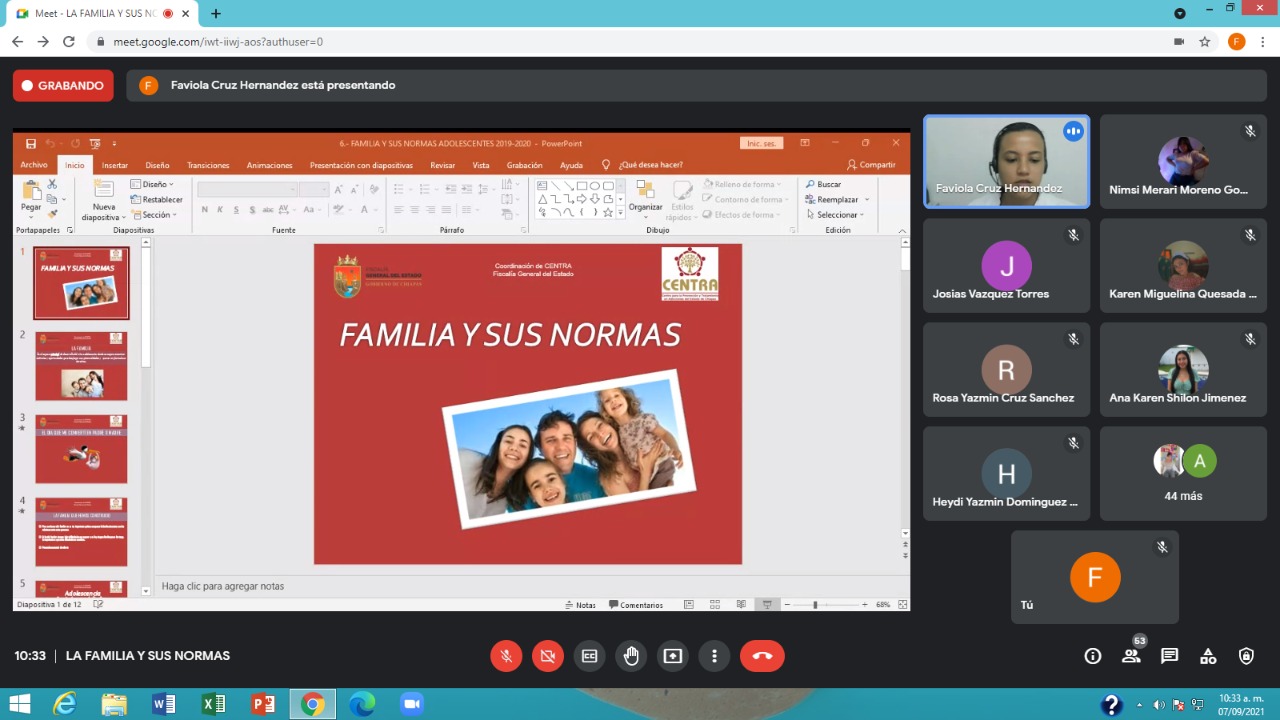
Task: Open a new Chrome tab
Action: 216,14
